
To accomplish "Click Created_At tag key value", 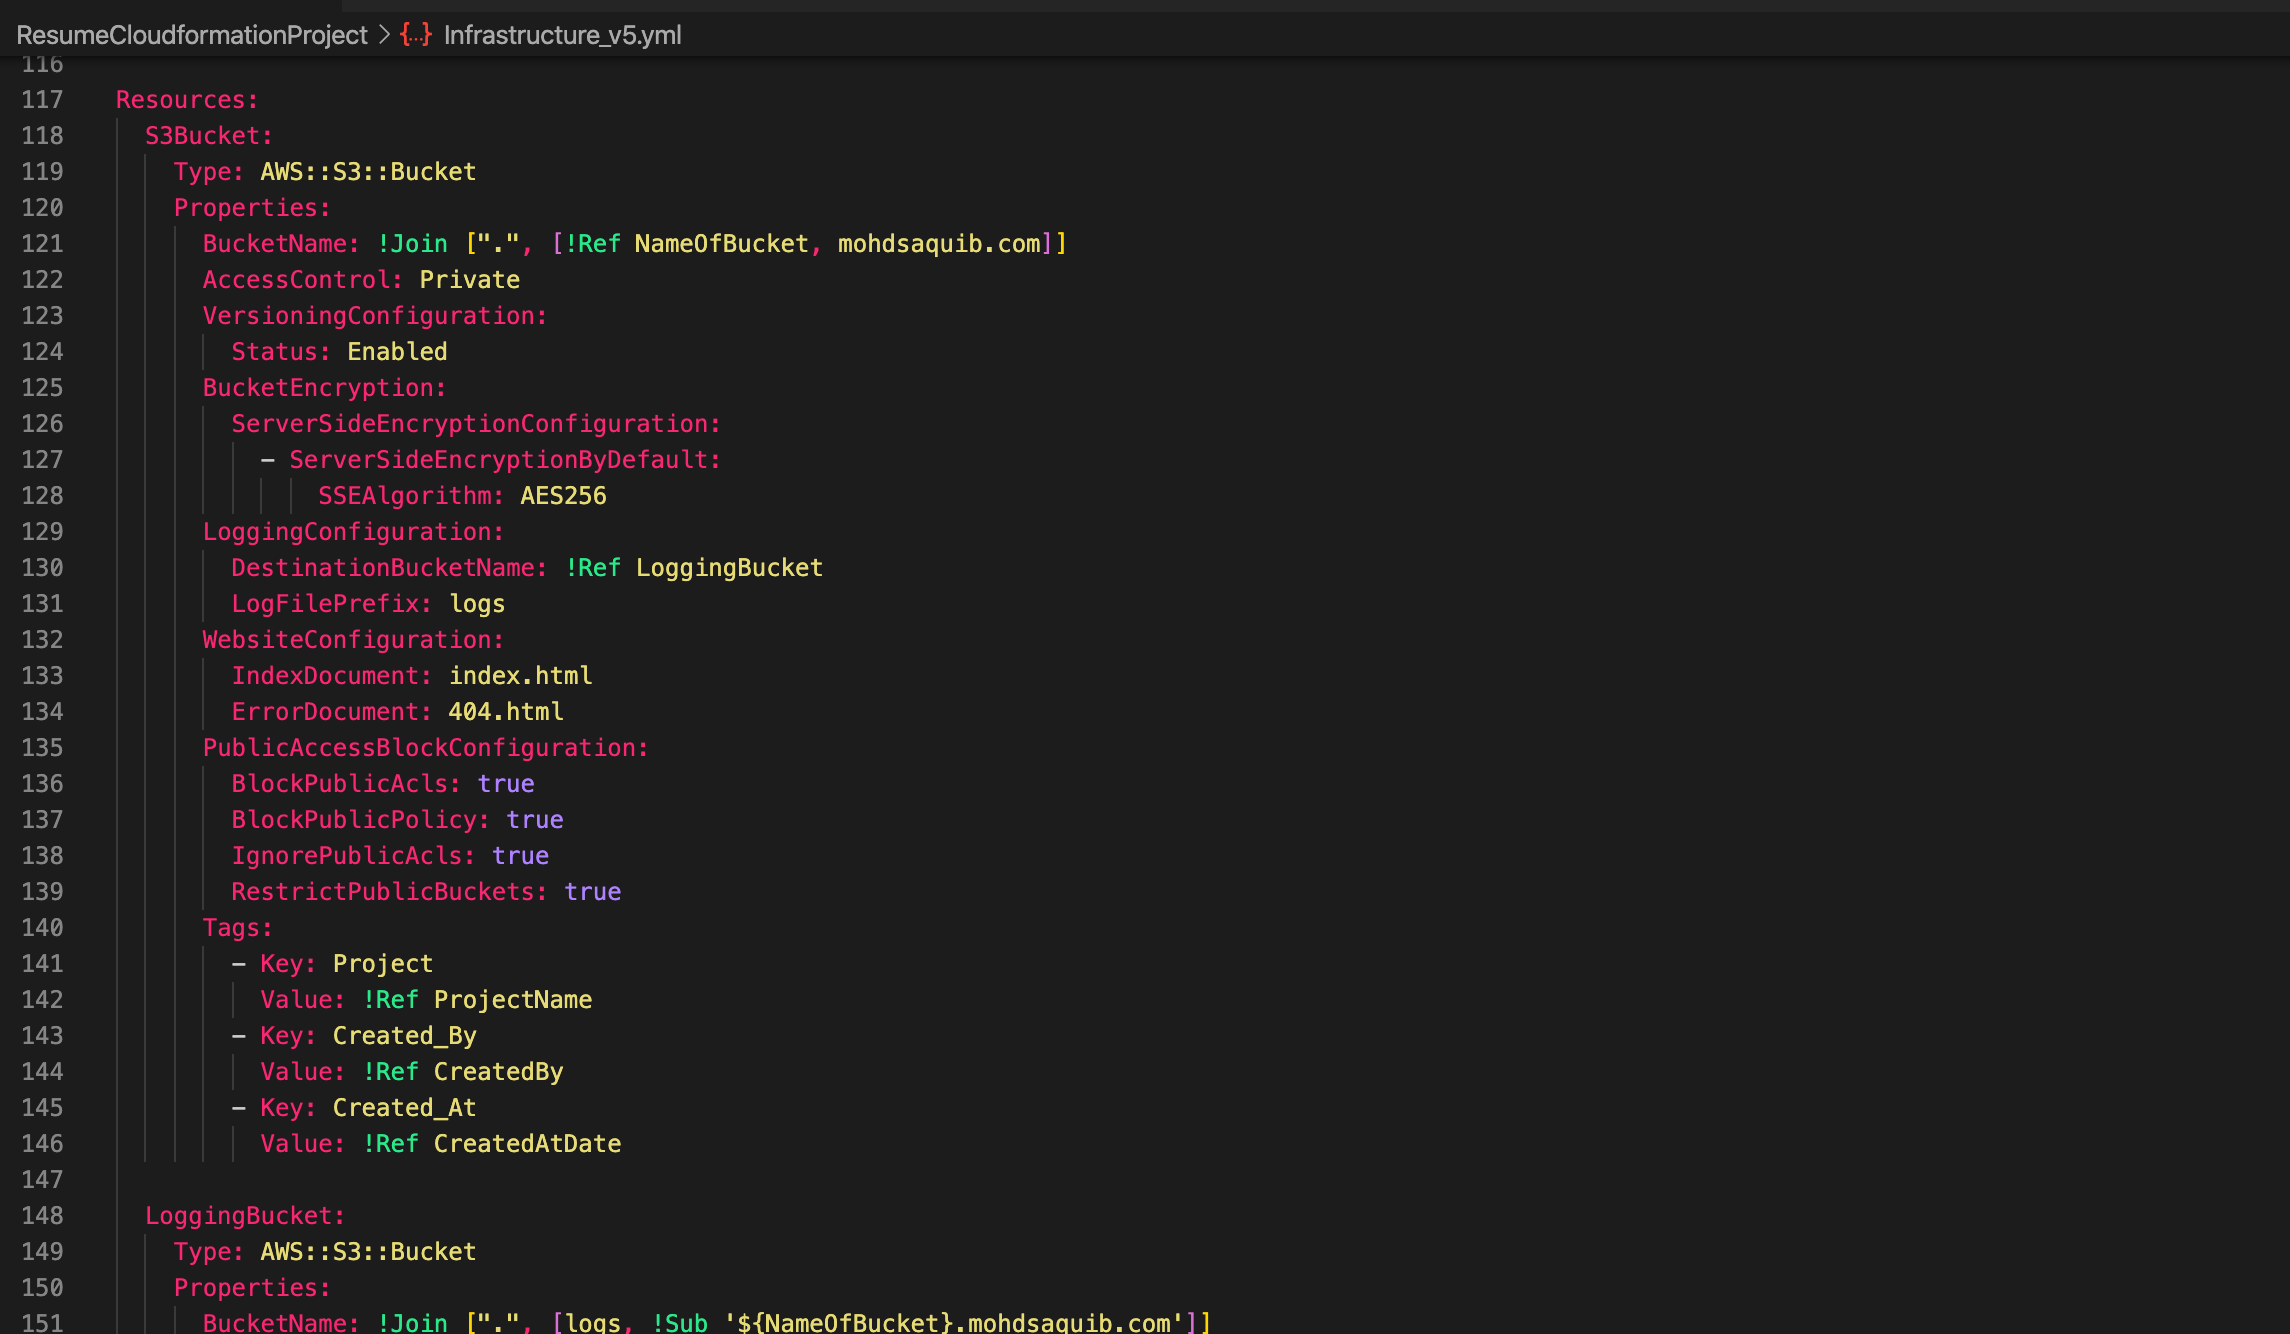I will point(404,1108).
